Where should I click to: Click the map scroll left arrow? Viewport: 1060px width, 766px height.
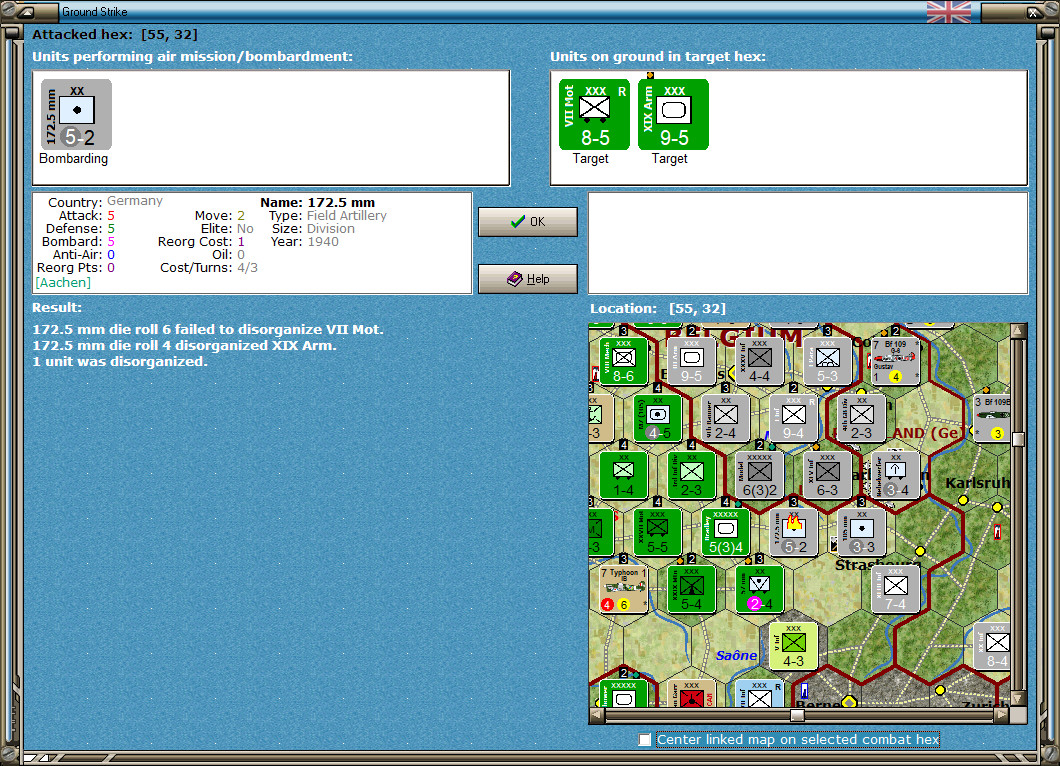(597, 715)
